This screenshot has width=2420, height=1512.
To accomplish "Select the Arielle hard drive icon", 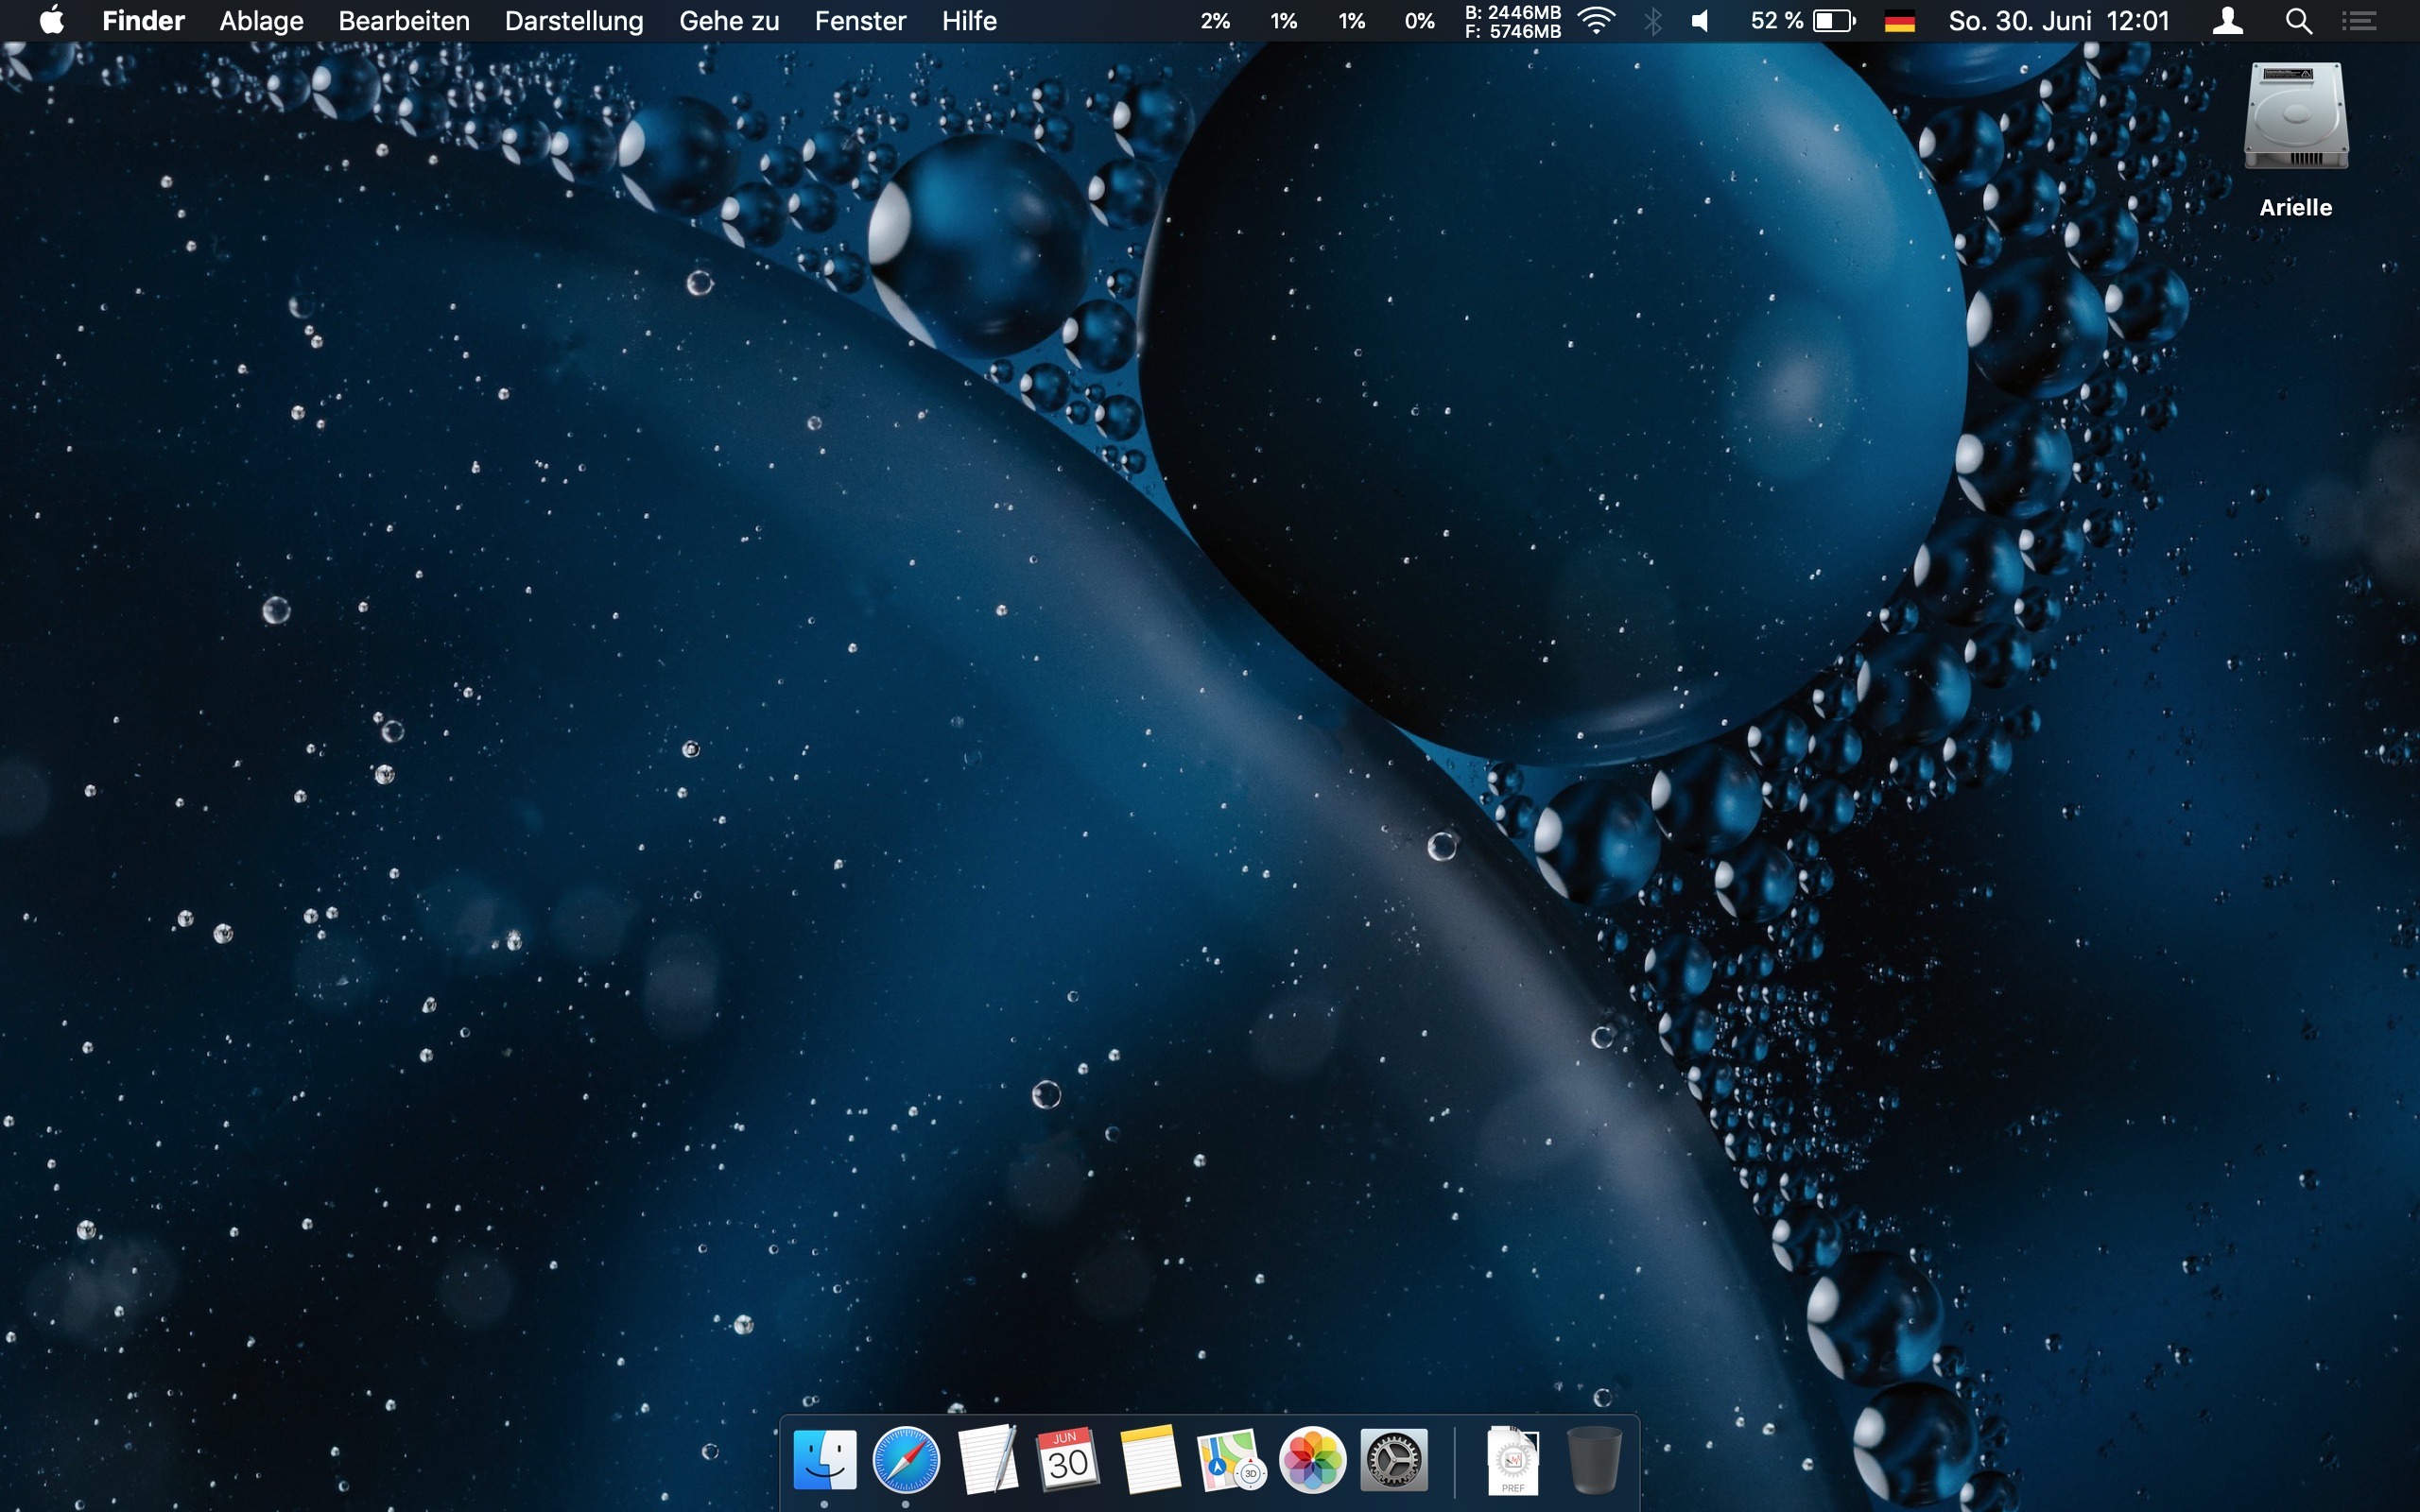I will point(2295,118).
